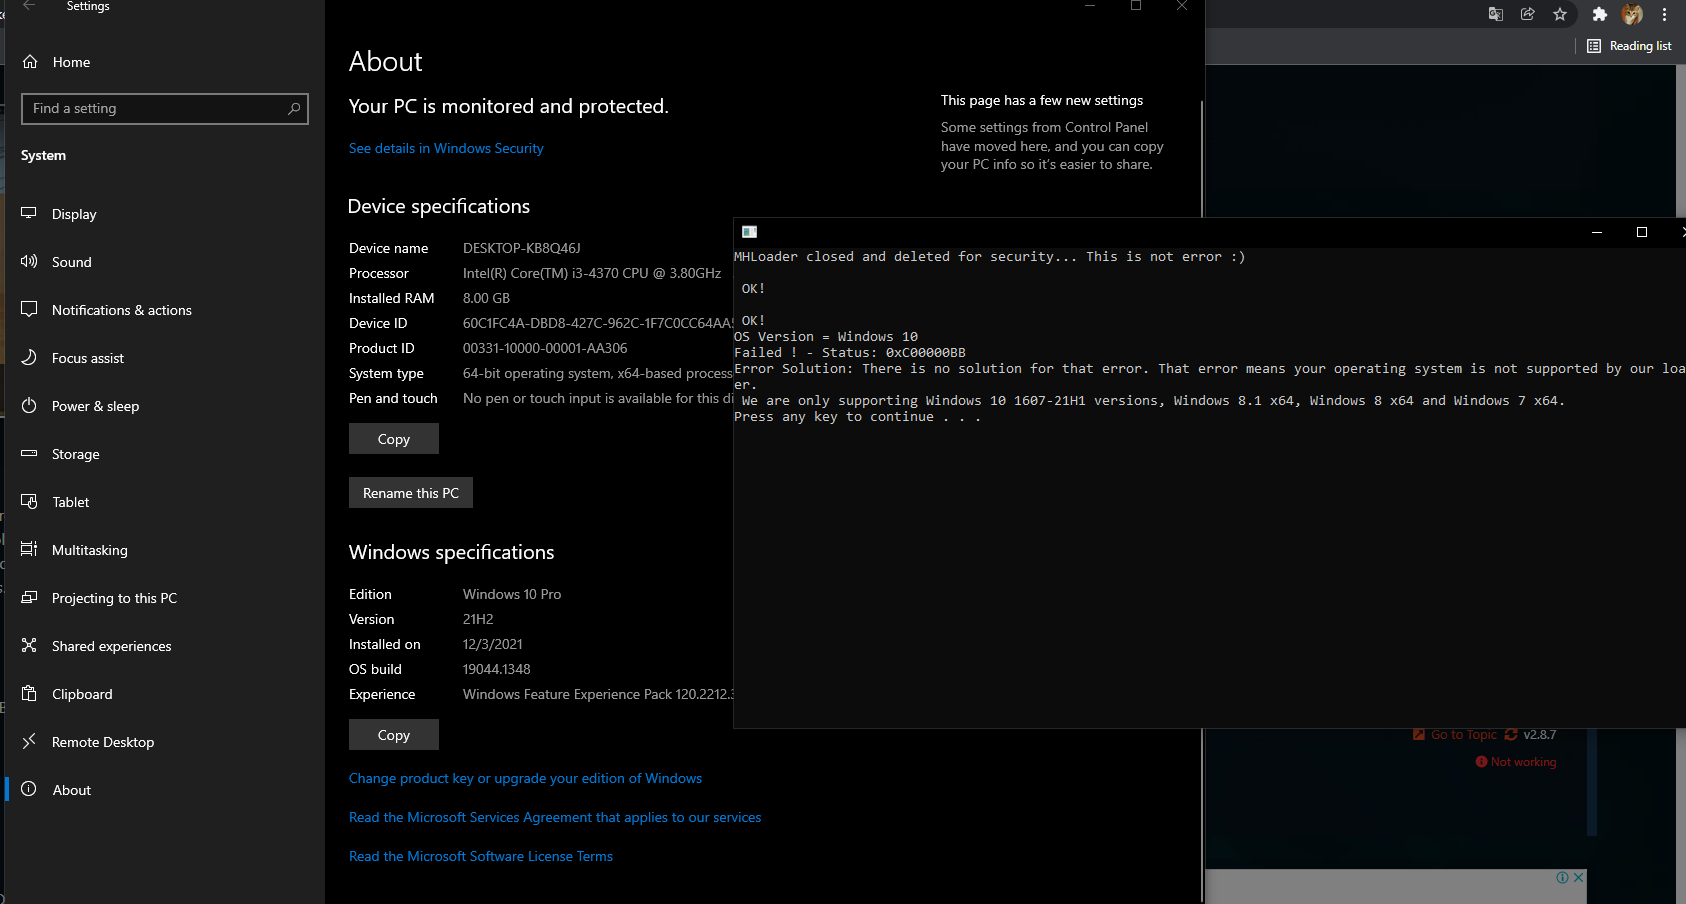Click OS build value 19044.1348

pos(496,669)
